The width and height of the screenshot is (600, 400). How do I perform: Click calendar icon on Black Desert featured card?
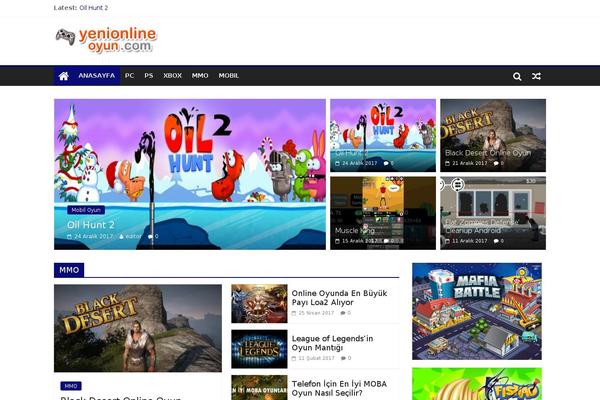(x=447, y=163)
